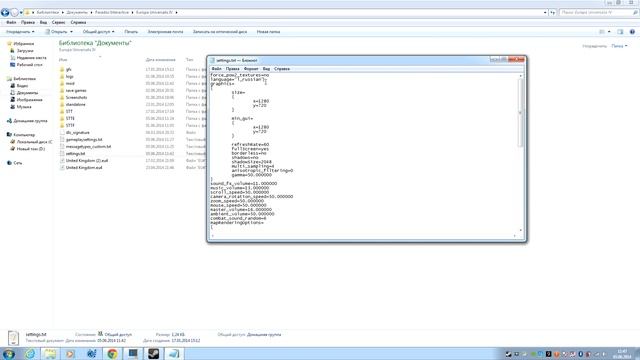
Task: Open the recent pages dropdown next to Forward
Action: 21,13
